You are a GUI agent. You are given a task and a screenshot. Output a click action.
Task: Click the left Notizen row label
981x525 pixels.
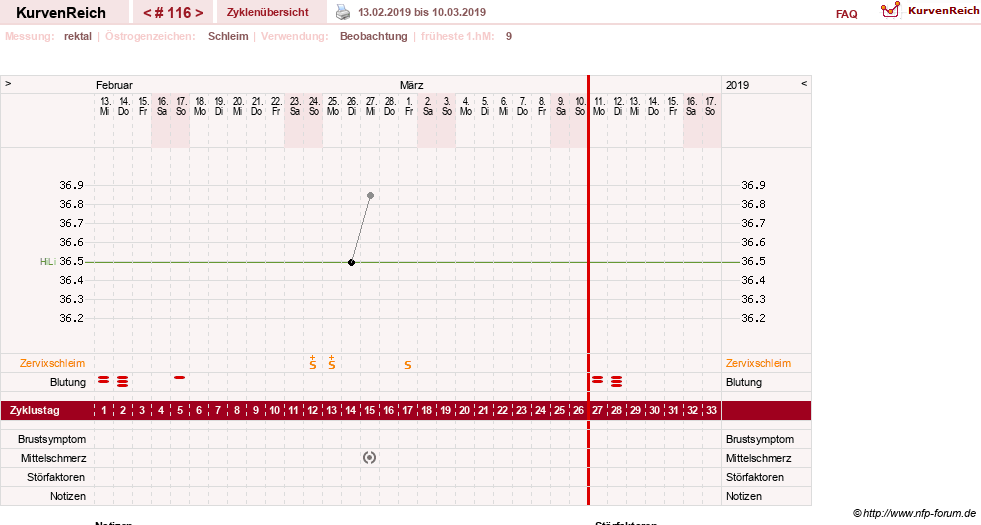tap(68, 496)
